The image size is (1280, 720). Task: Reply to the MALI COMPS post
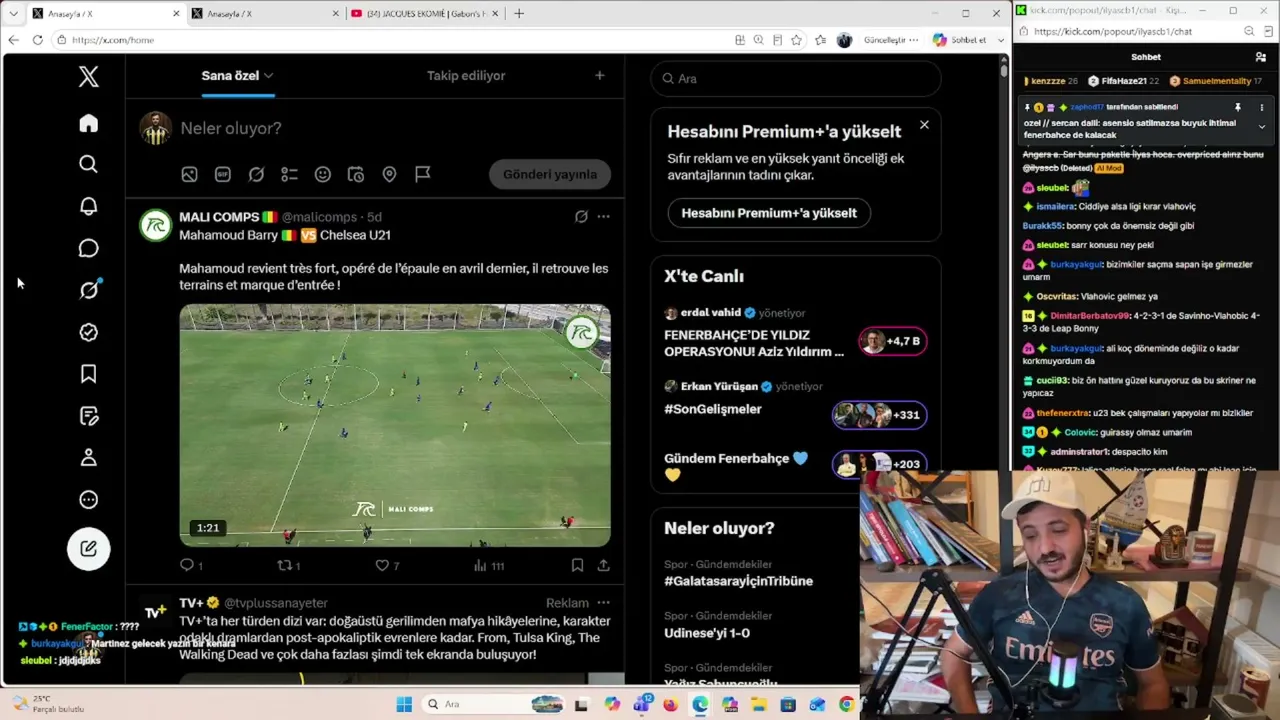pyautogui.click(x=191, y=565)
